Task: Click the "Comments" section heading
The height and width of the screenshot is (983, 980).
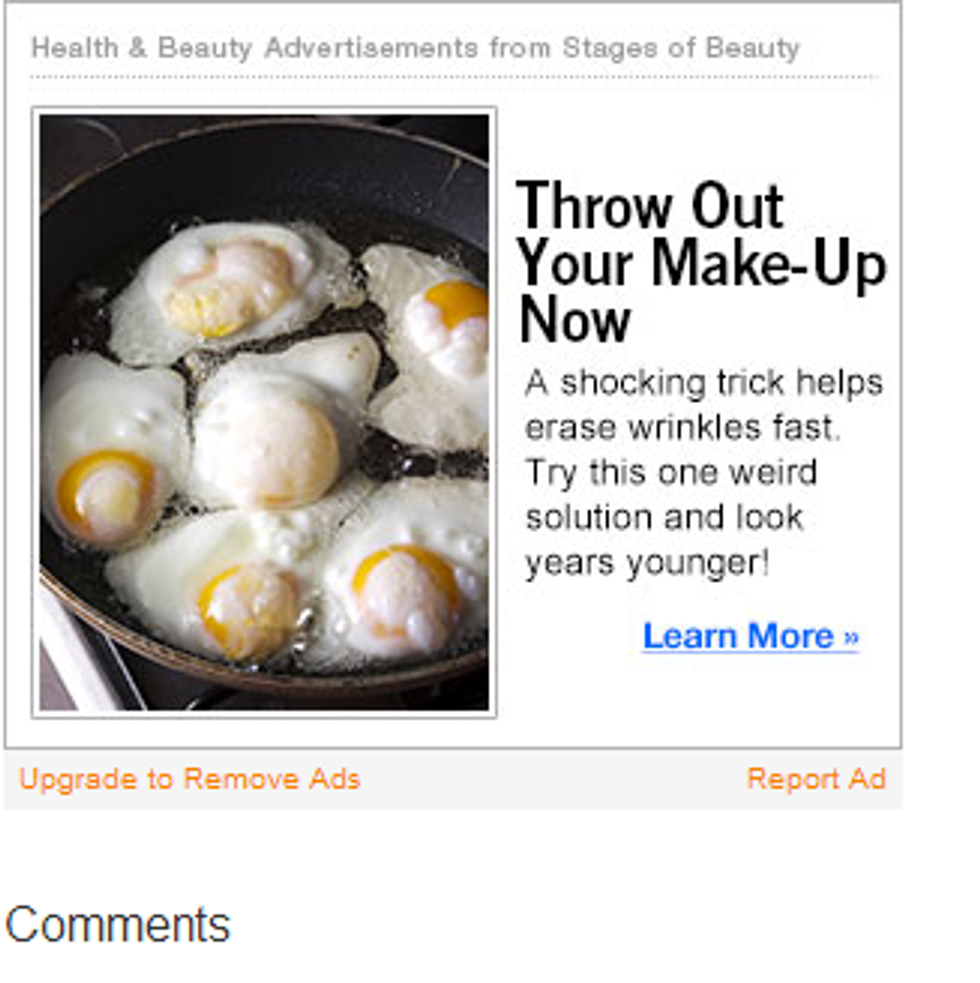Action: pos(118,925)
